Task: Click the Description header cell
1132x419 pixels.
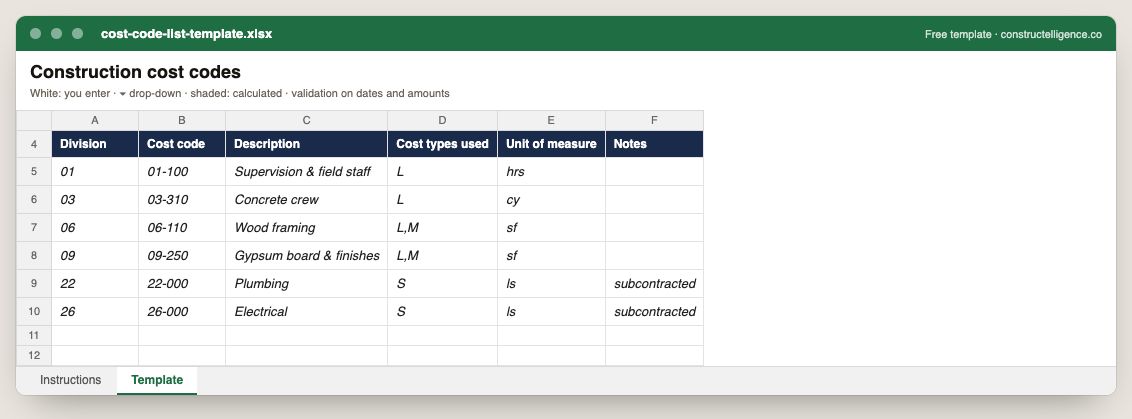Action: click(306, 144)
